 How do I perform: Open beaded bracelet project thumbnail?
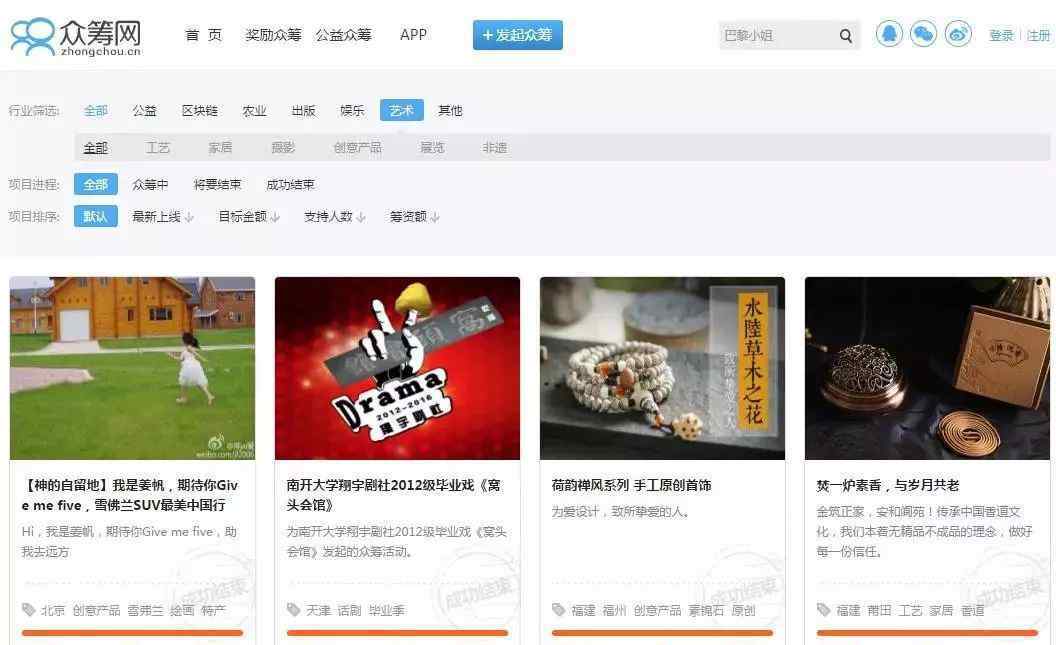pyautogui.click(x=662, y=368)
